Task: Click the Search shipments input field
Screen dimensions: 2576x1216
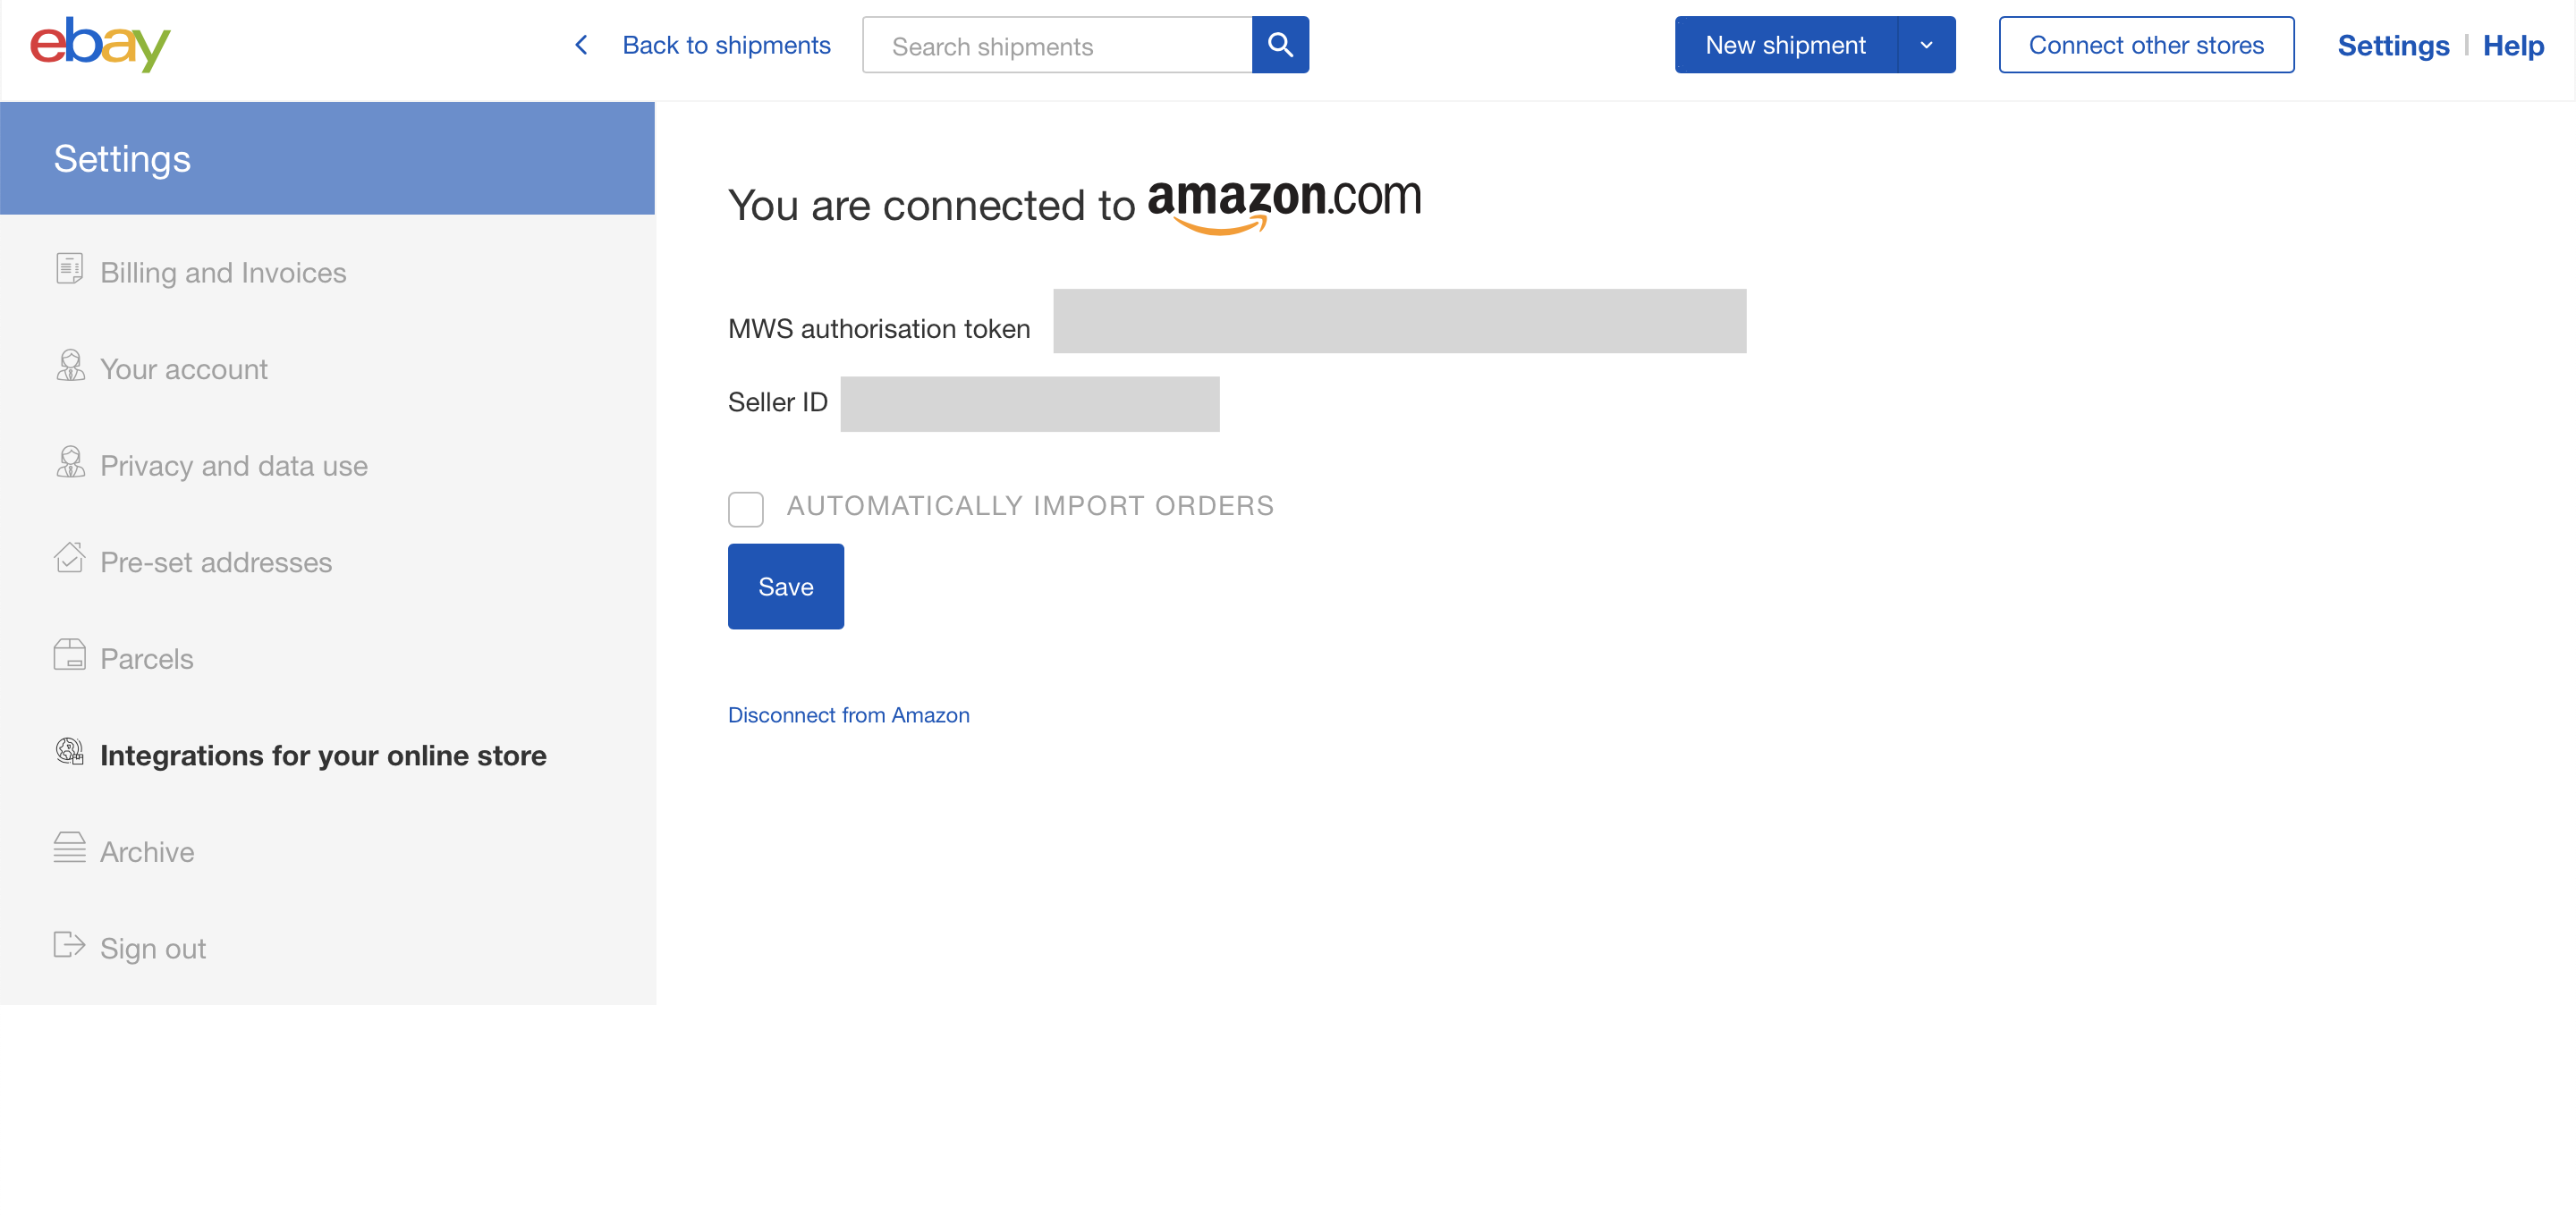Action: [x=1056, y=45]
